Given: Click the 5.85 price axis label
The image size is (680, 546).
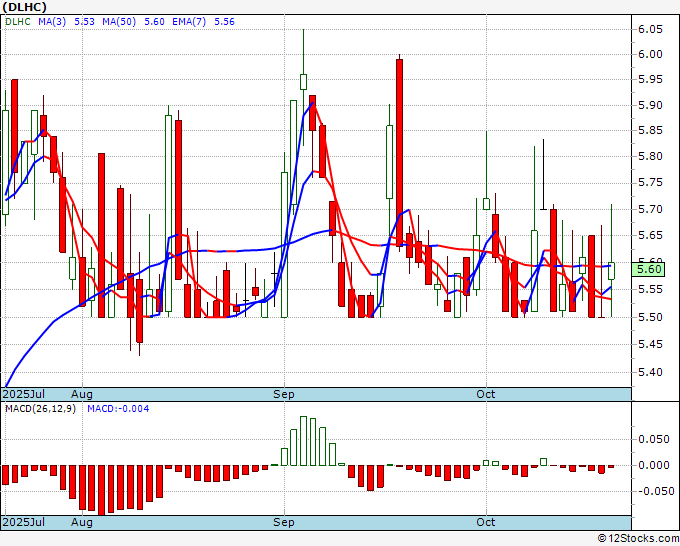Looking at the screenshot, I should [650, 131].
